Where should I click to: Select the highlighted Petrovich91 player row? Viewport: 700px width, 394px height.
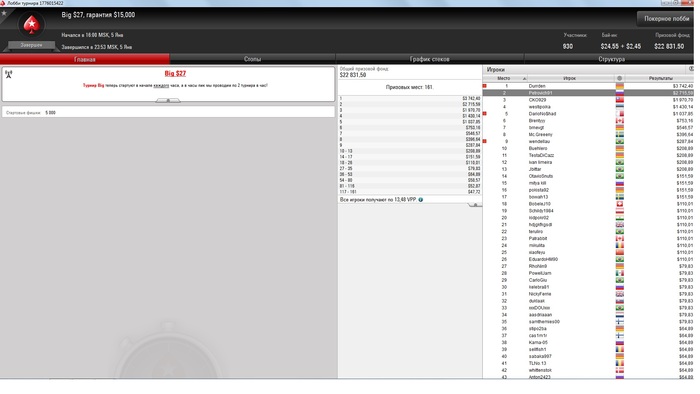588,93
